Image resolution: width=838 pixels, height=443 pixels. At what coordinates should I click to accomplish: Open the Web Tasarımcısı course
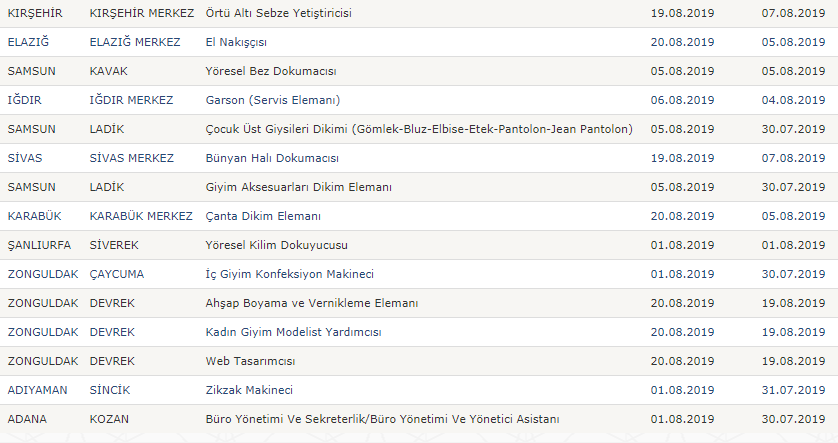tap(250, 361)
